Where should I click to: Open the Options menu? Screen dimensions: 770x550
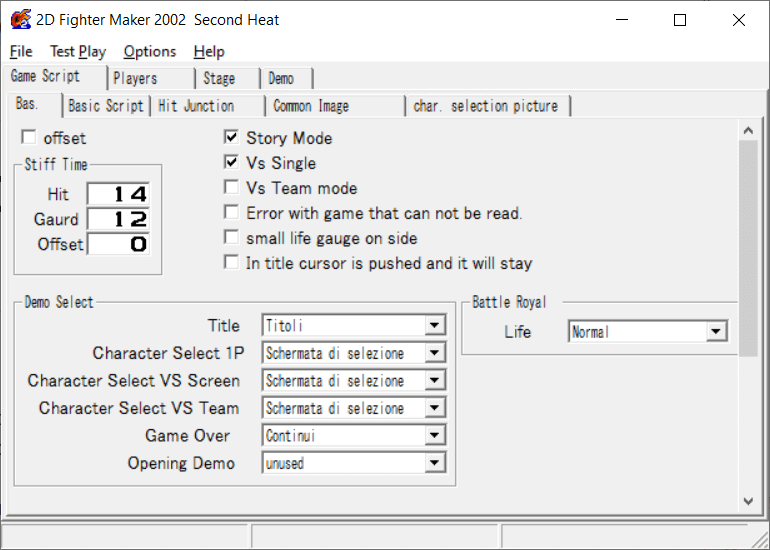(x=150, y=52)
